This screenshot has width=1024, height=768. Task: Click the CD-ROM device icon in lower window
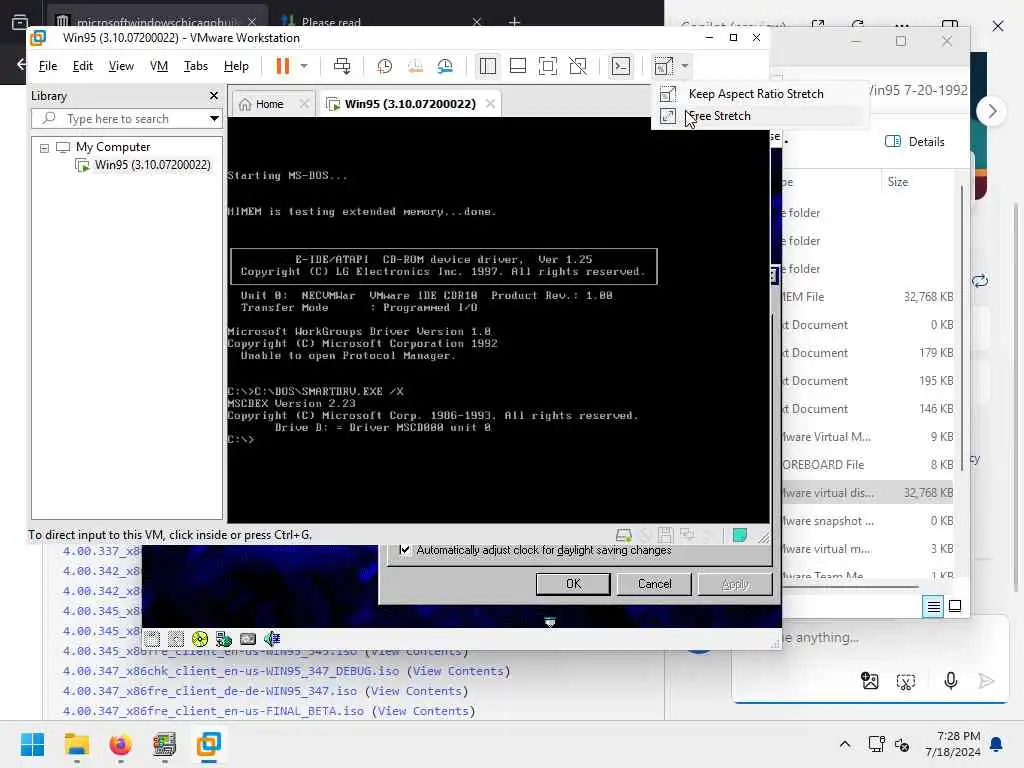pyautogui.click(x=200, y=639)
